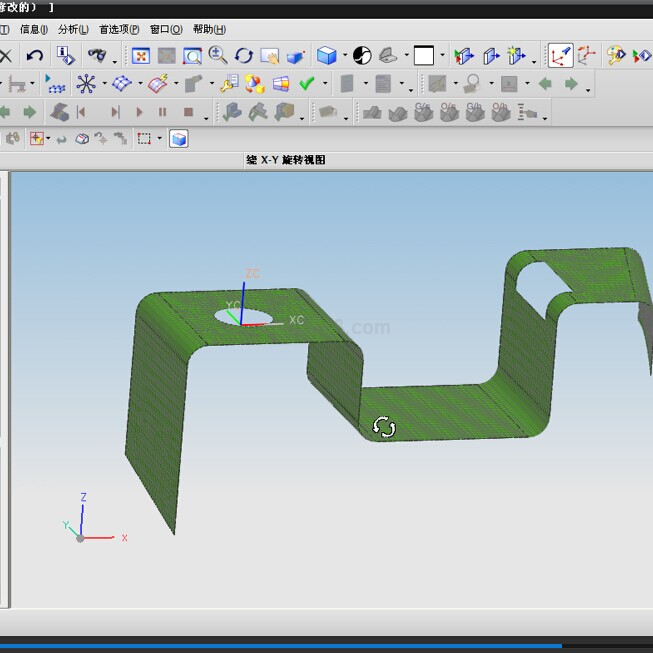Click the Undo arrow icon

[35, 56]
